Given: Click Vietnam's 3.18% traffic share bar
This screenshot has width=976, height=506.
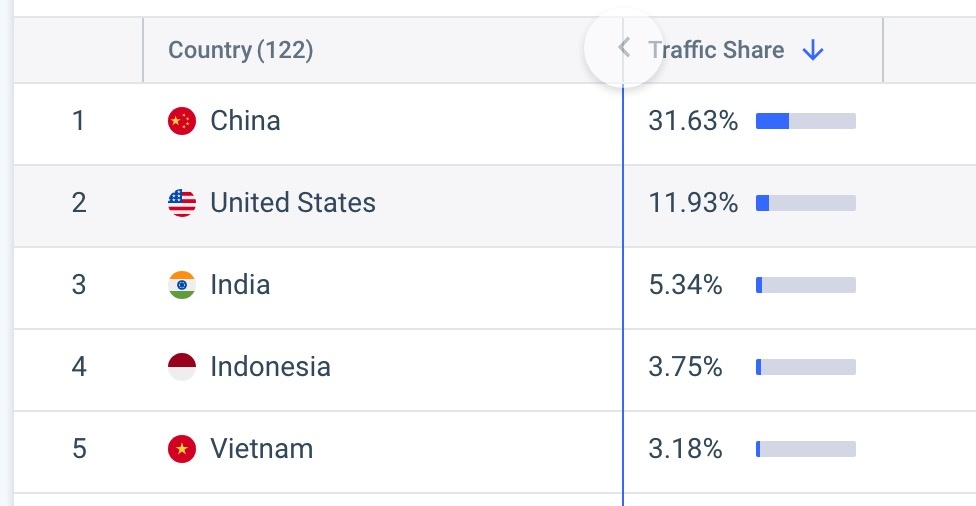Looking at the screenshot, I should point(805,450).
